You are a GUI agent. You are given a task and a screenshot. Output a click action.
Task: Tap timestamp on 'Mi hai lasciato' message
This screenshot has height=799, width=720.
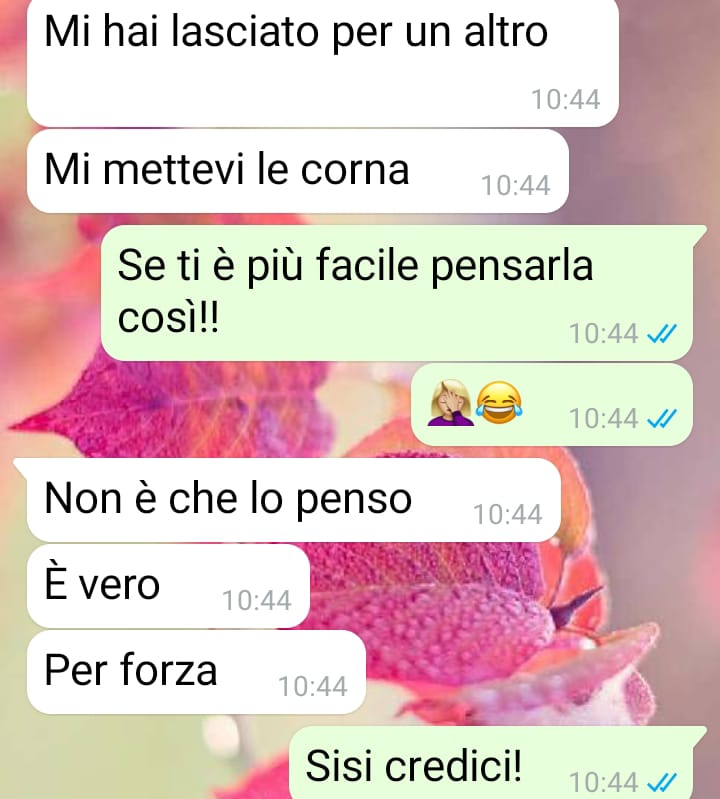(x=566, y=99)
